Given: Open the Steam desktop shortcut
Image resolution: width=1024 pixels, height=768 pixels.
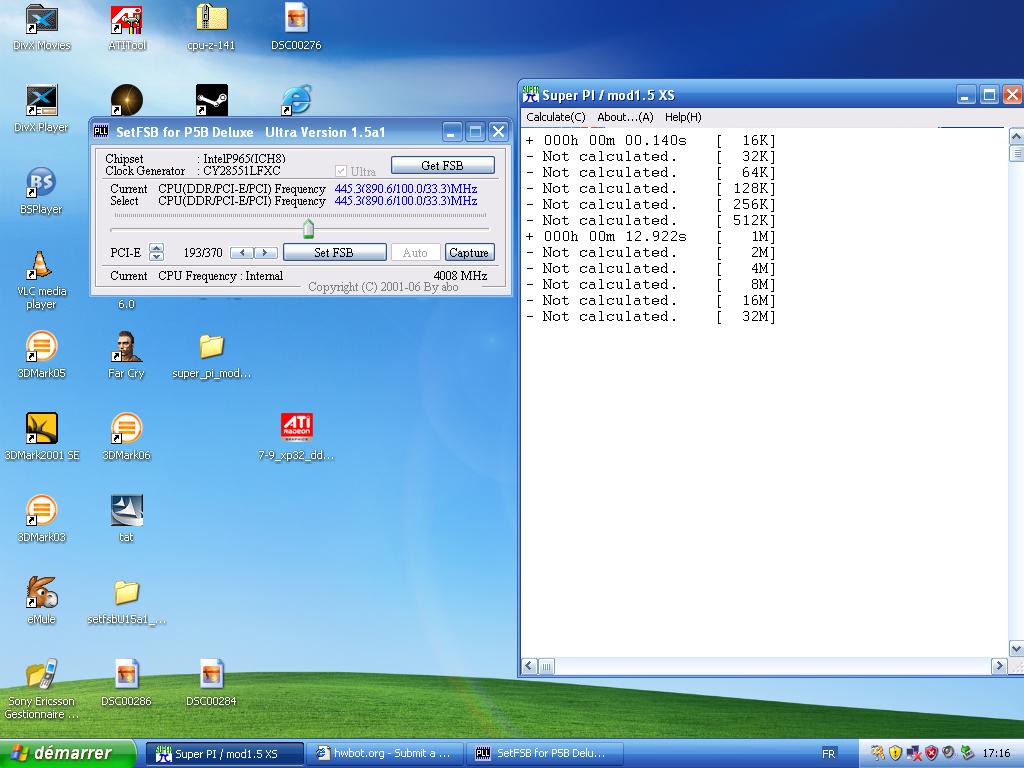Looking at the screenshot, I should (212, 100).
